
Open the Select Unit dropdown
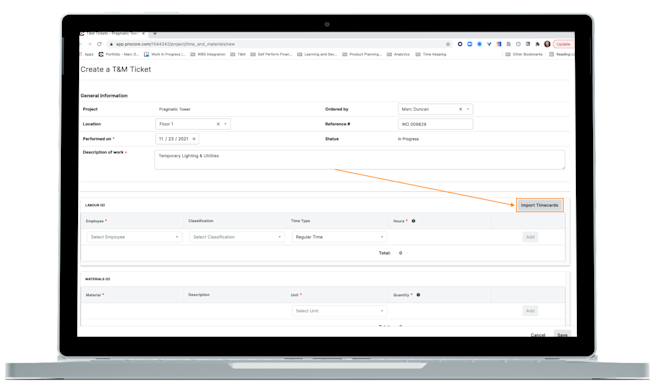(339, 311)
